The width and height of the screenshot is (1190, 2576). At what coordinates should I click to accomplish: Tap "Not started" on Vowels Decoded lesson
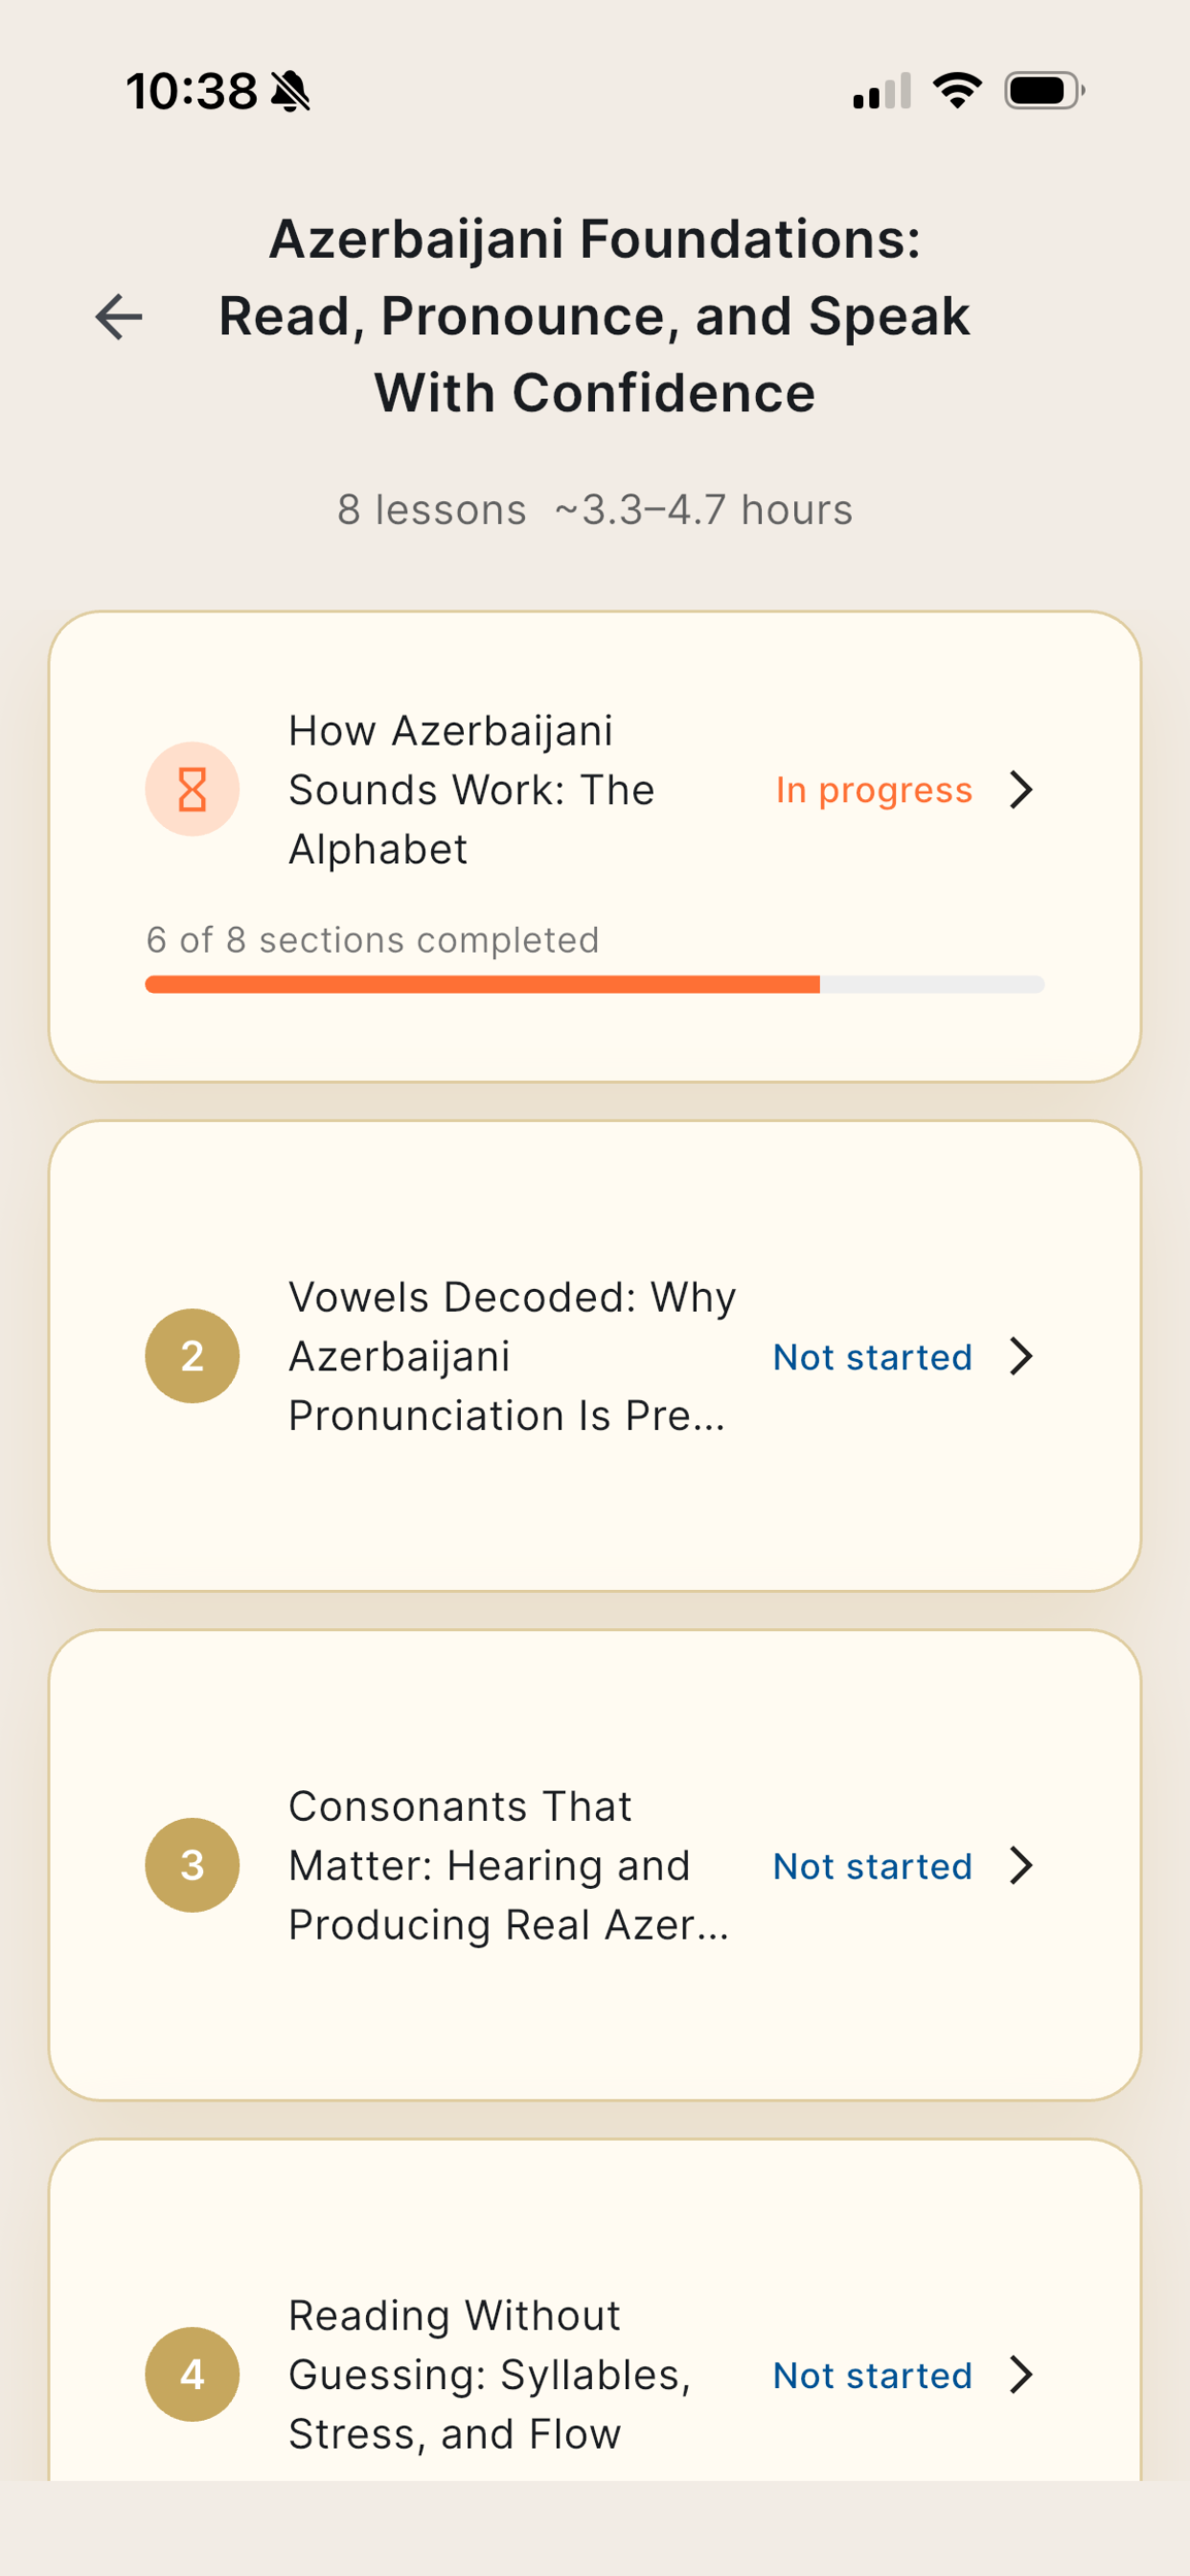coord(872,1357)
